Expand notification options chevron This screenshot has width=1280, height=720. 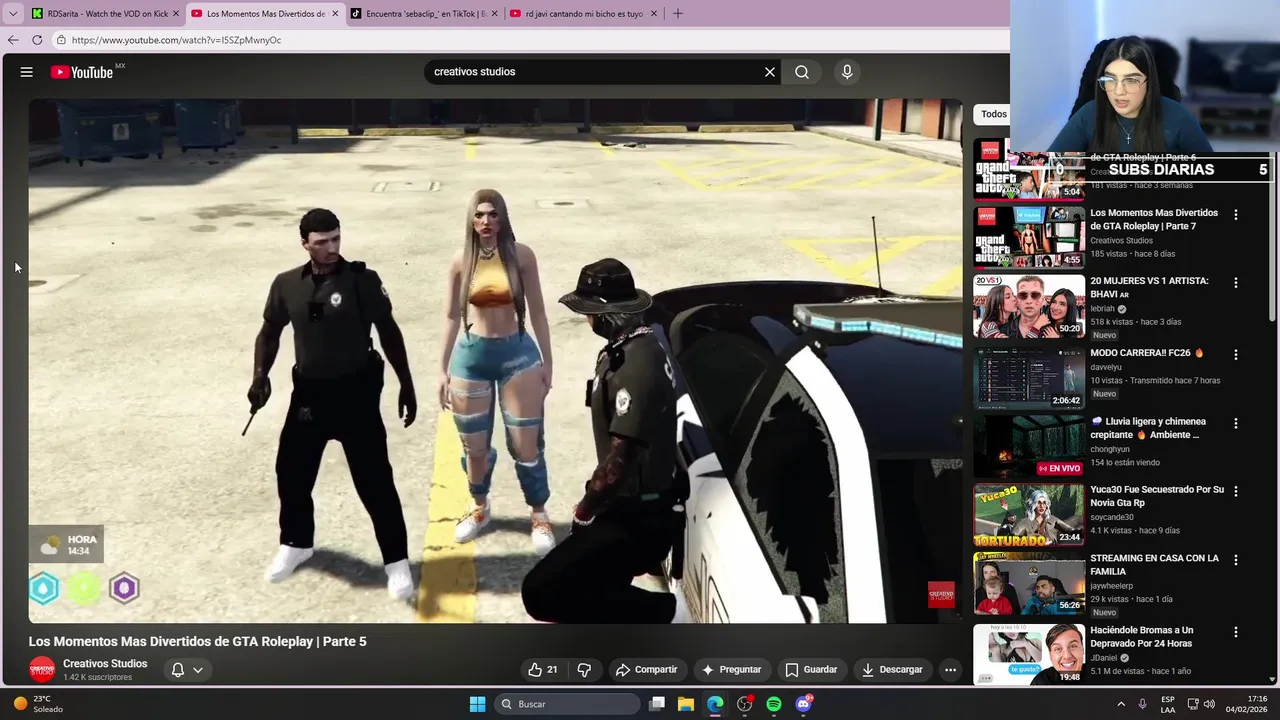point(198,670)
